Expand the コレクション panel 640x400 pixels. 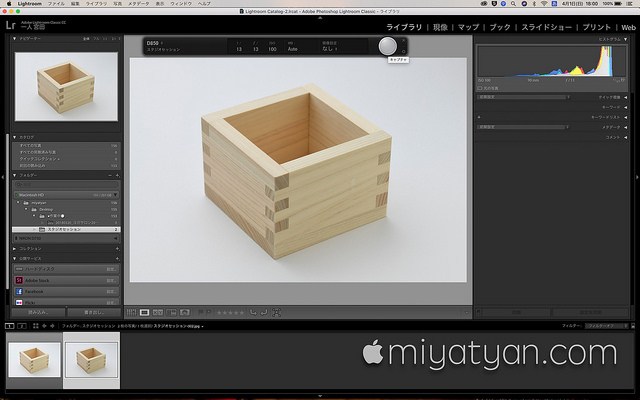click(x=15, y=248)
